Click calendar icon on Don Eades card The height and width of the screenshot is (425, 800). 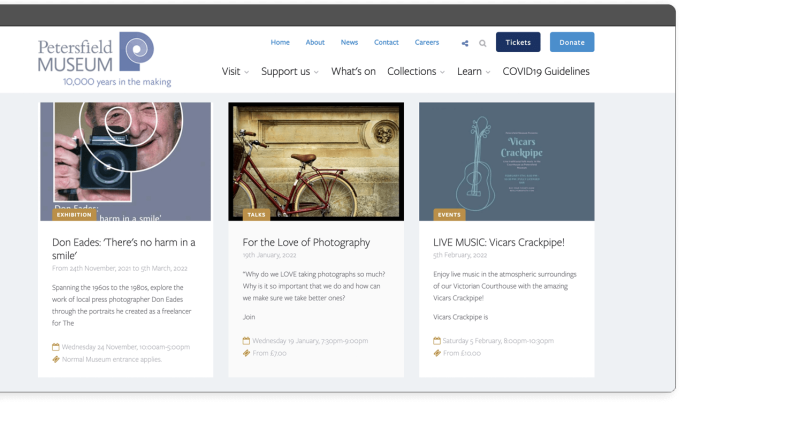coord(56,347)
